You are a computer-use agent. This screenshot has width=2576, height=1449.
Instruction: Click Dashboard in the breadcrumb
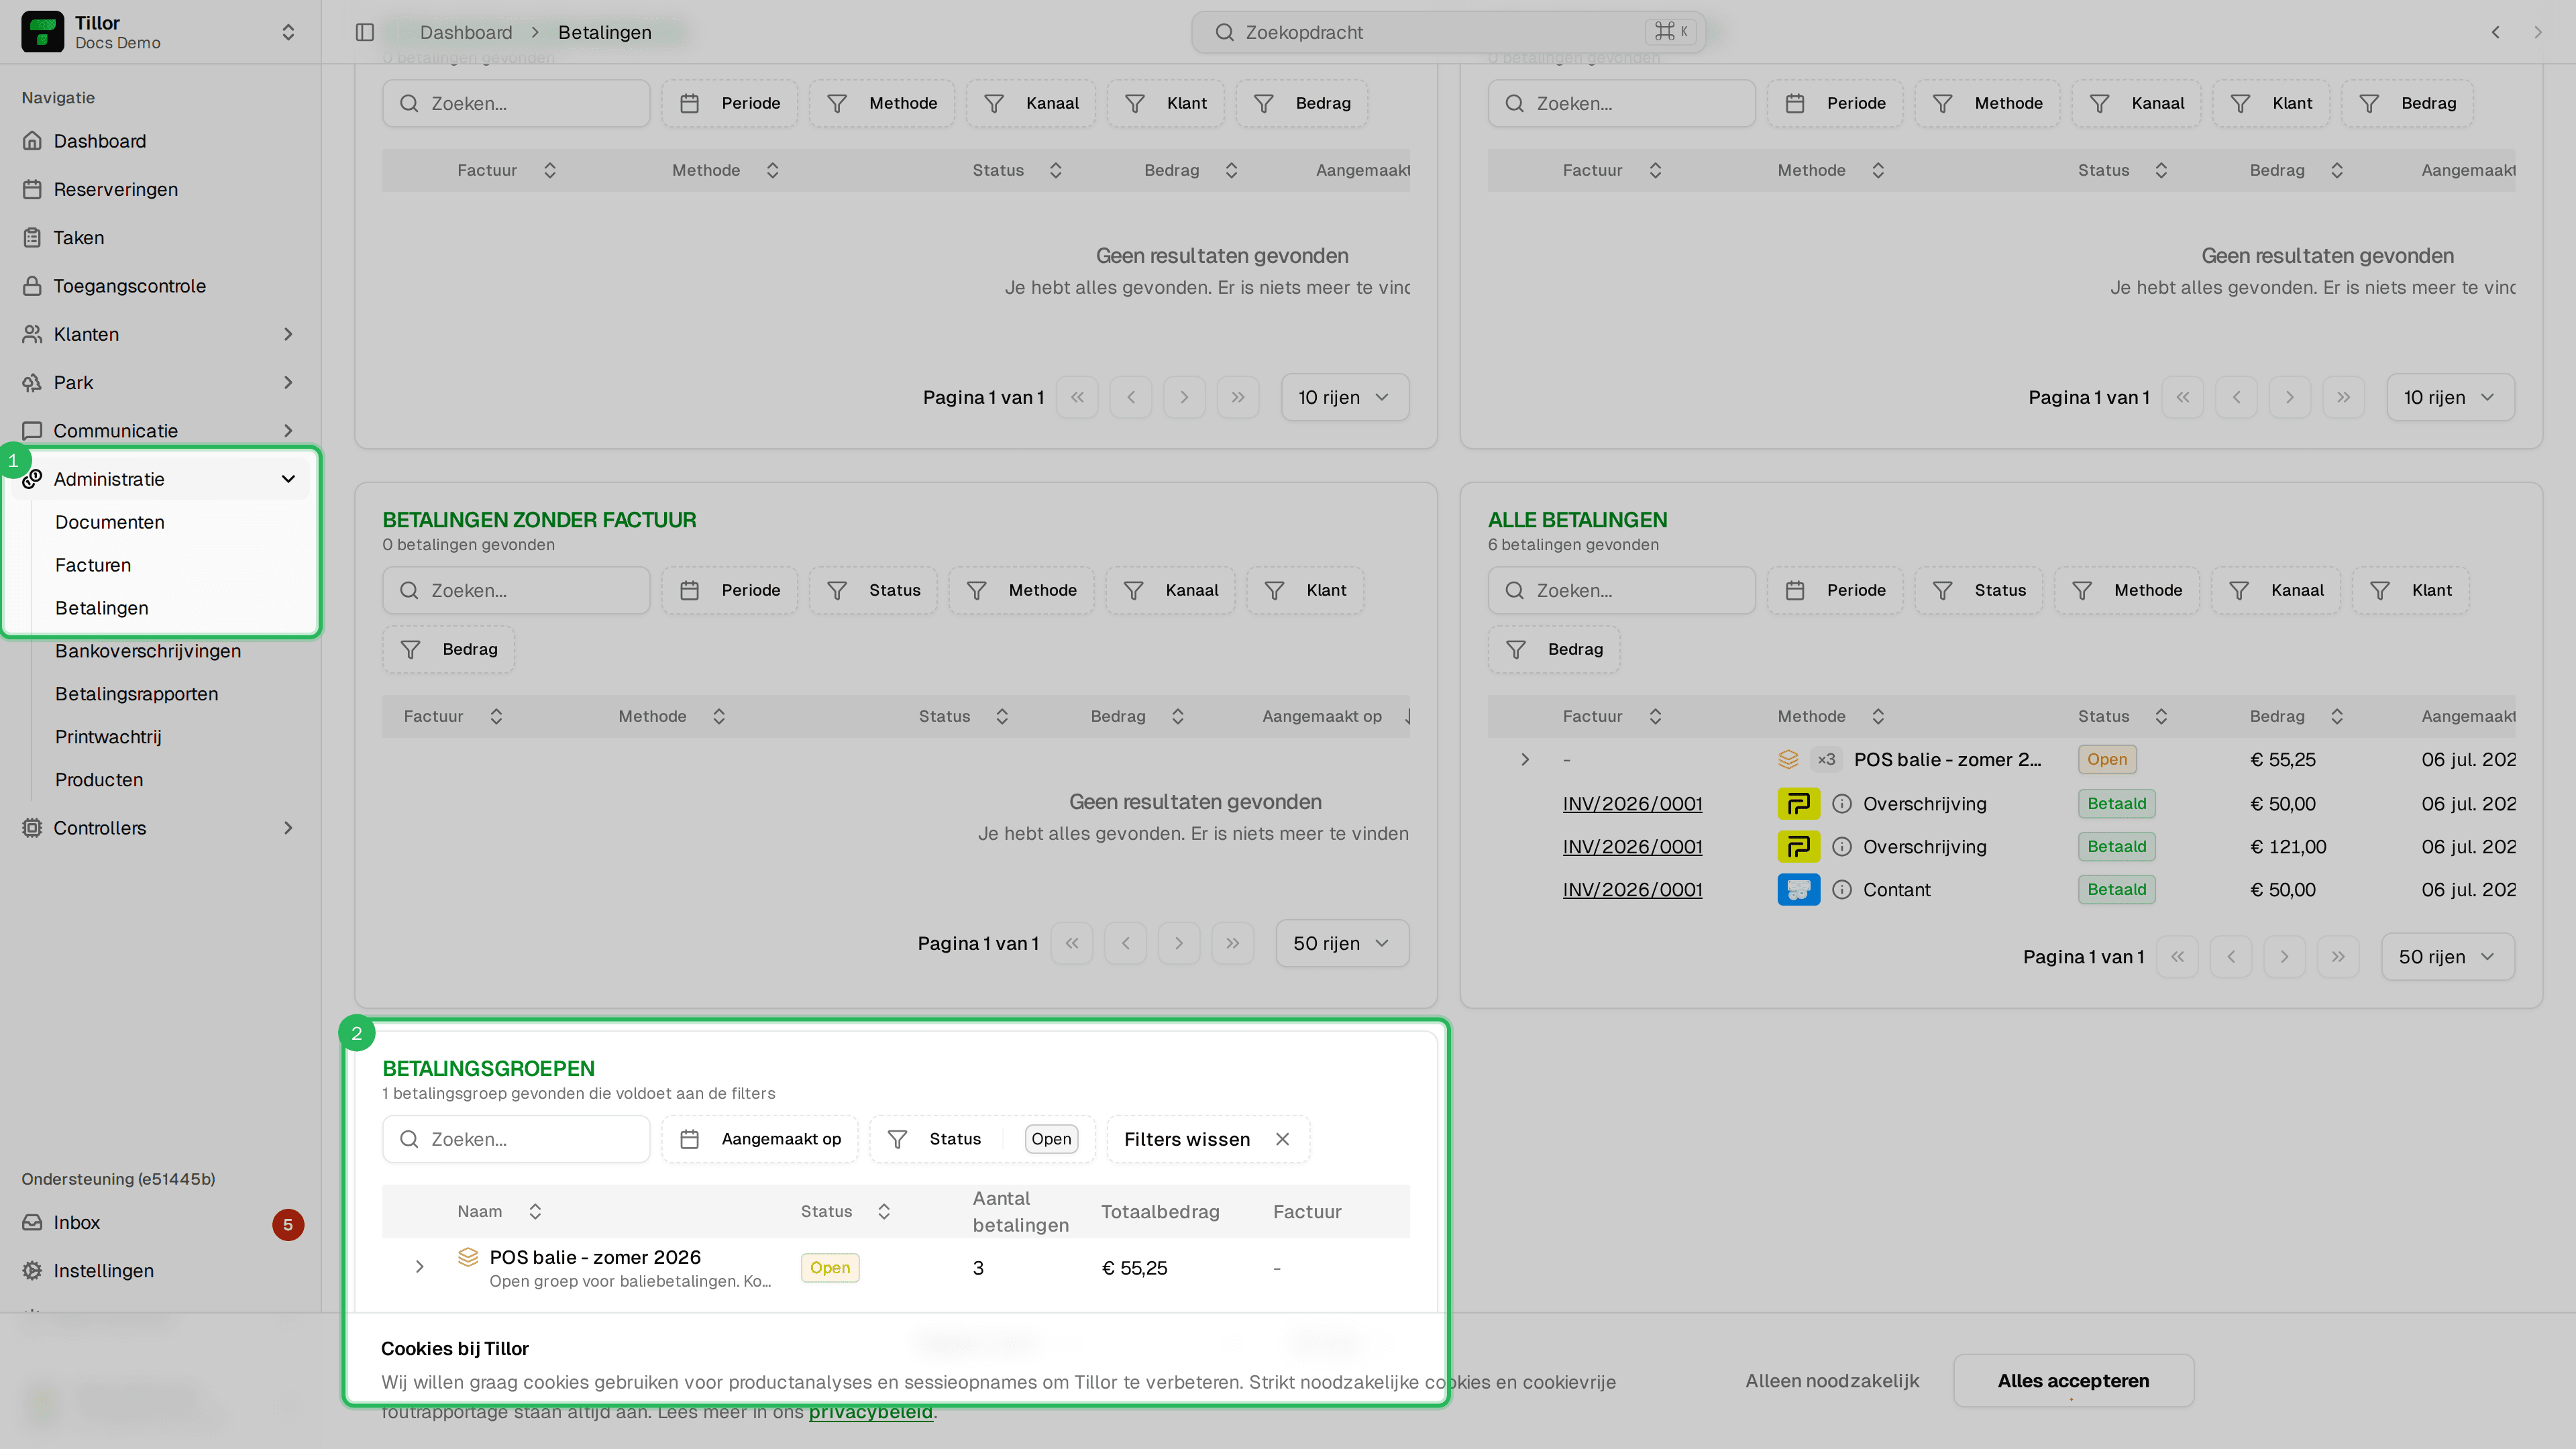(x=466, y=32)
